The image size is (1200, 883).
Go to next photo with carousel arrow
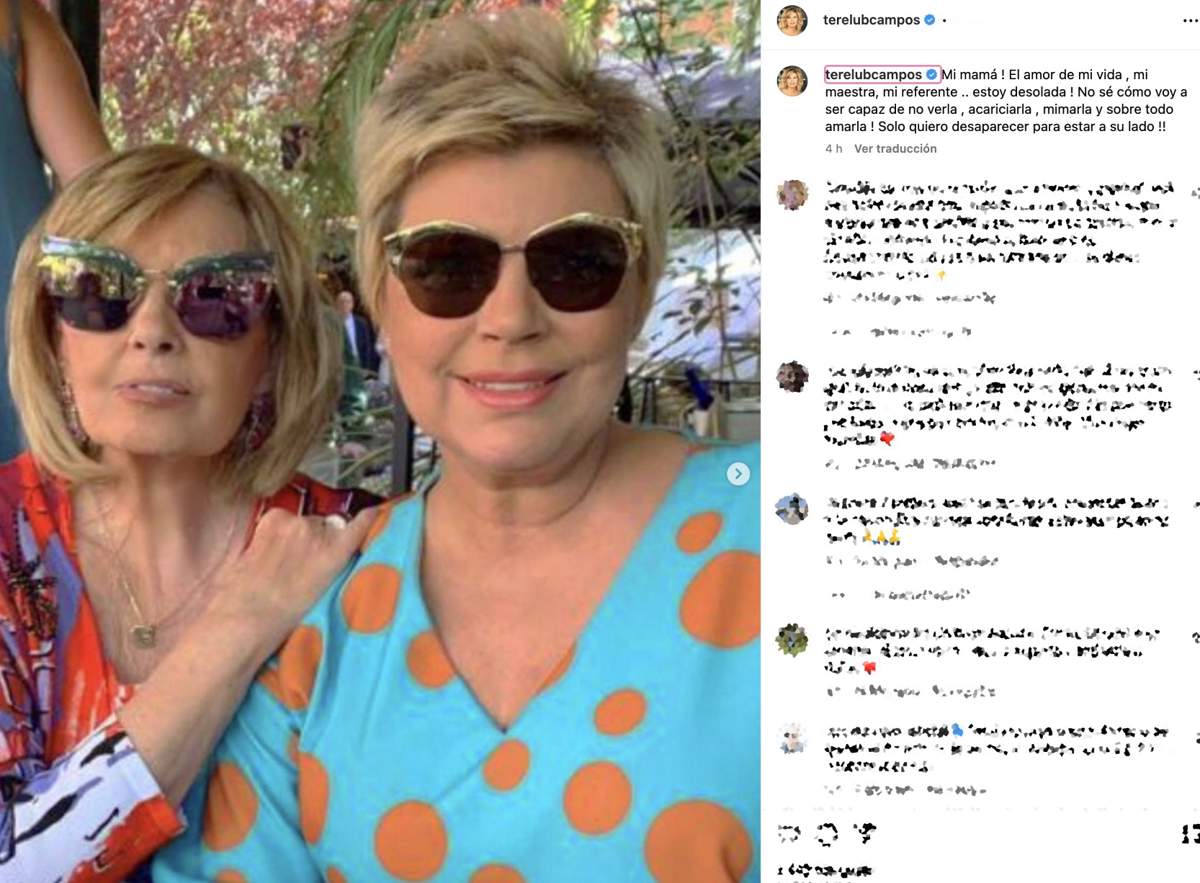point(738,474)
